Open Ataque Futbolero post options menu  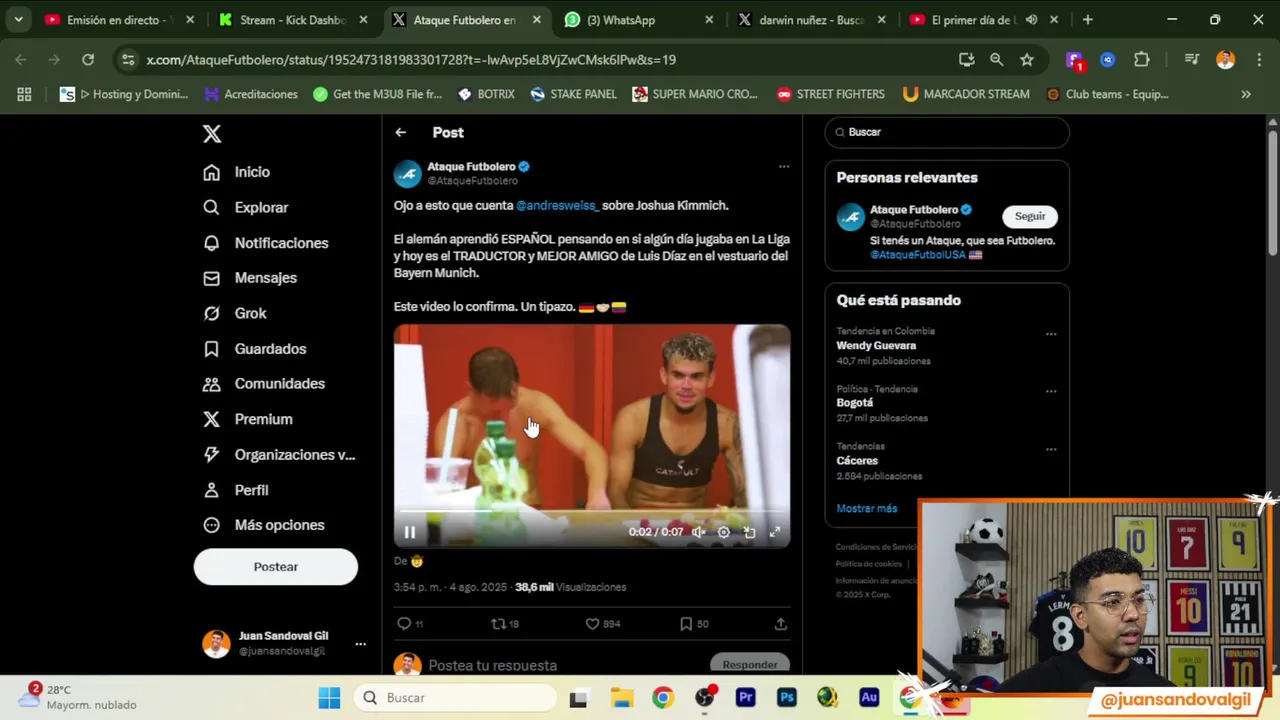[x=783, y=167]
